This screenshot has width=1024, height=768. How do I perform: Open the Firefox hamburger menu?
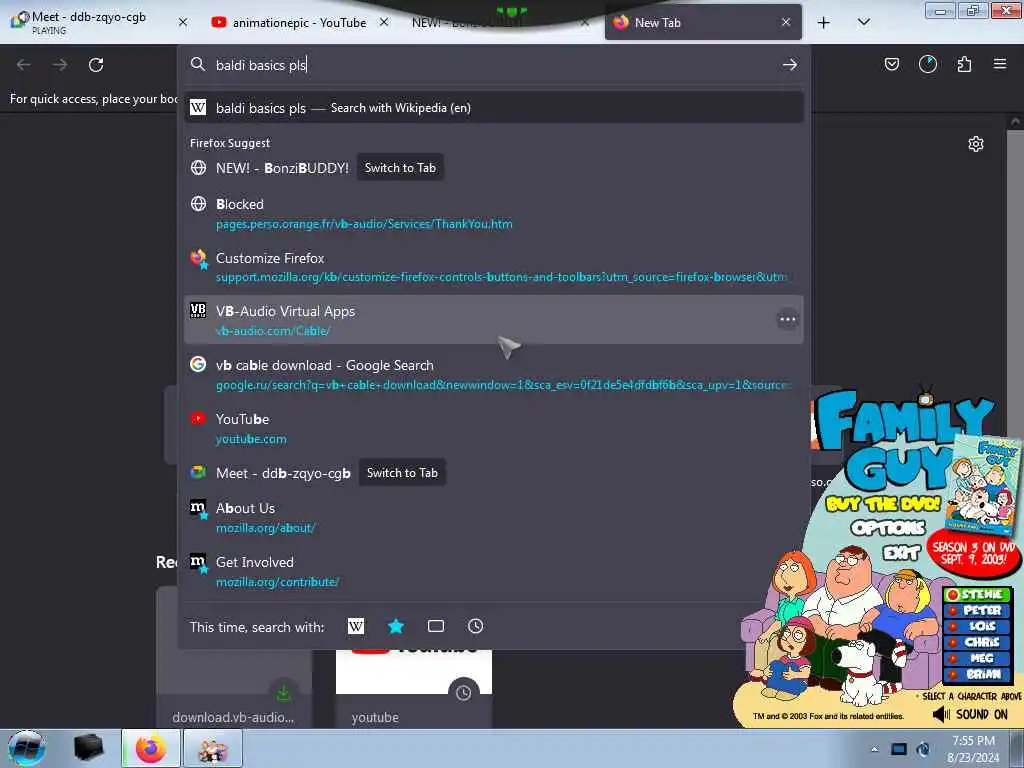pos(1000,64)
